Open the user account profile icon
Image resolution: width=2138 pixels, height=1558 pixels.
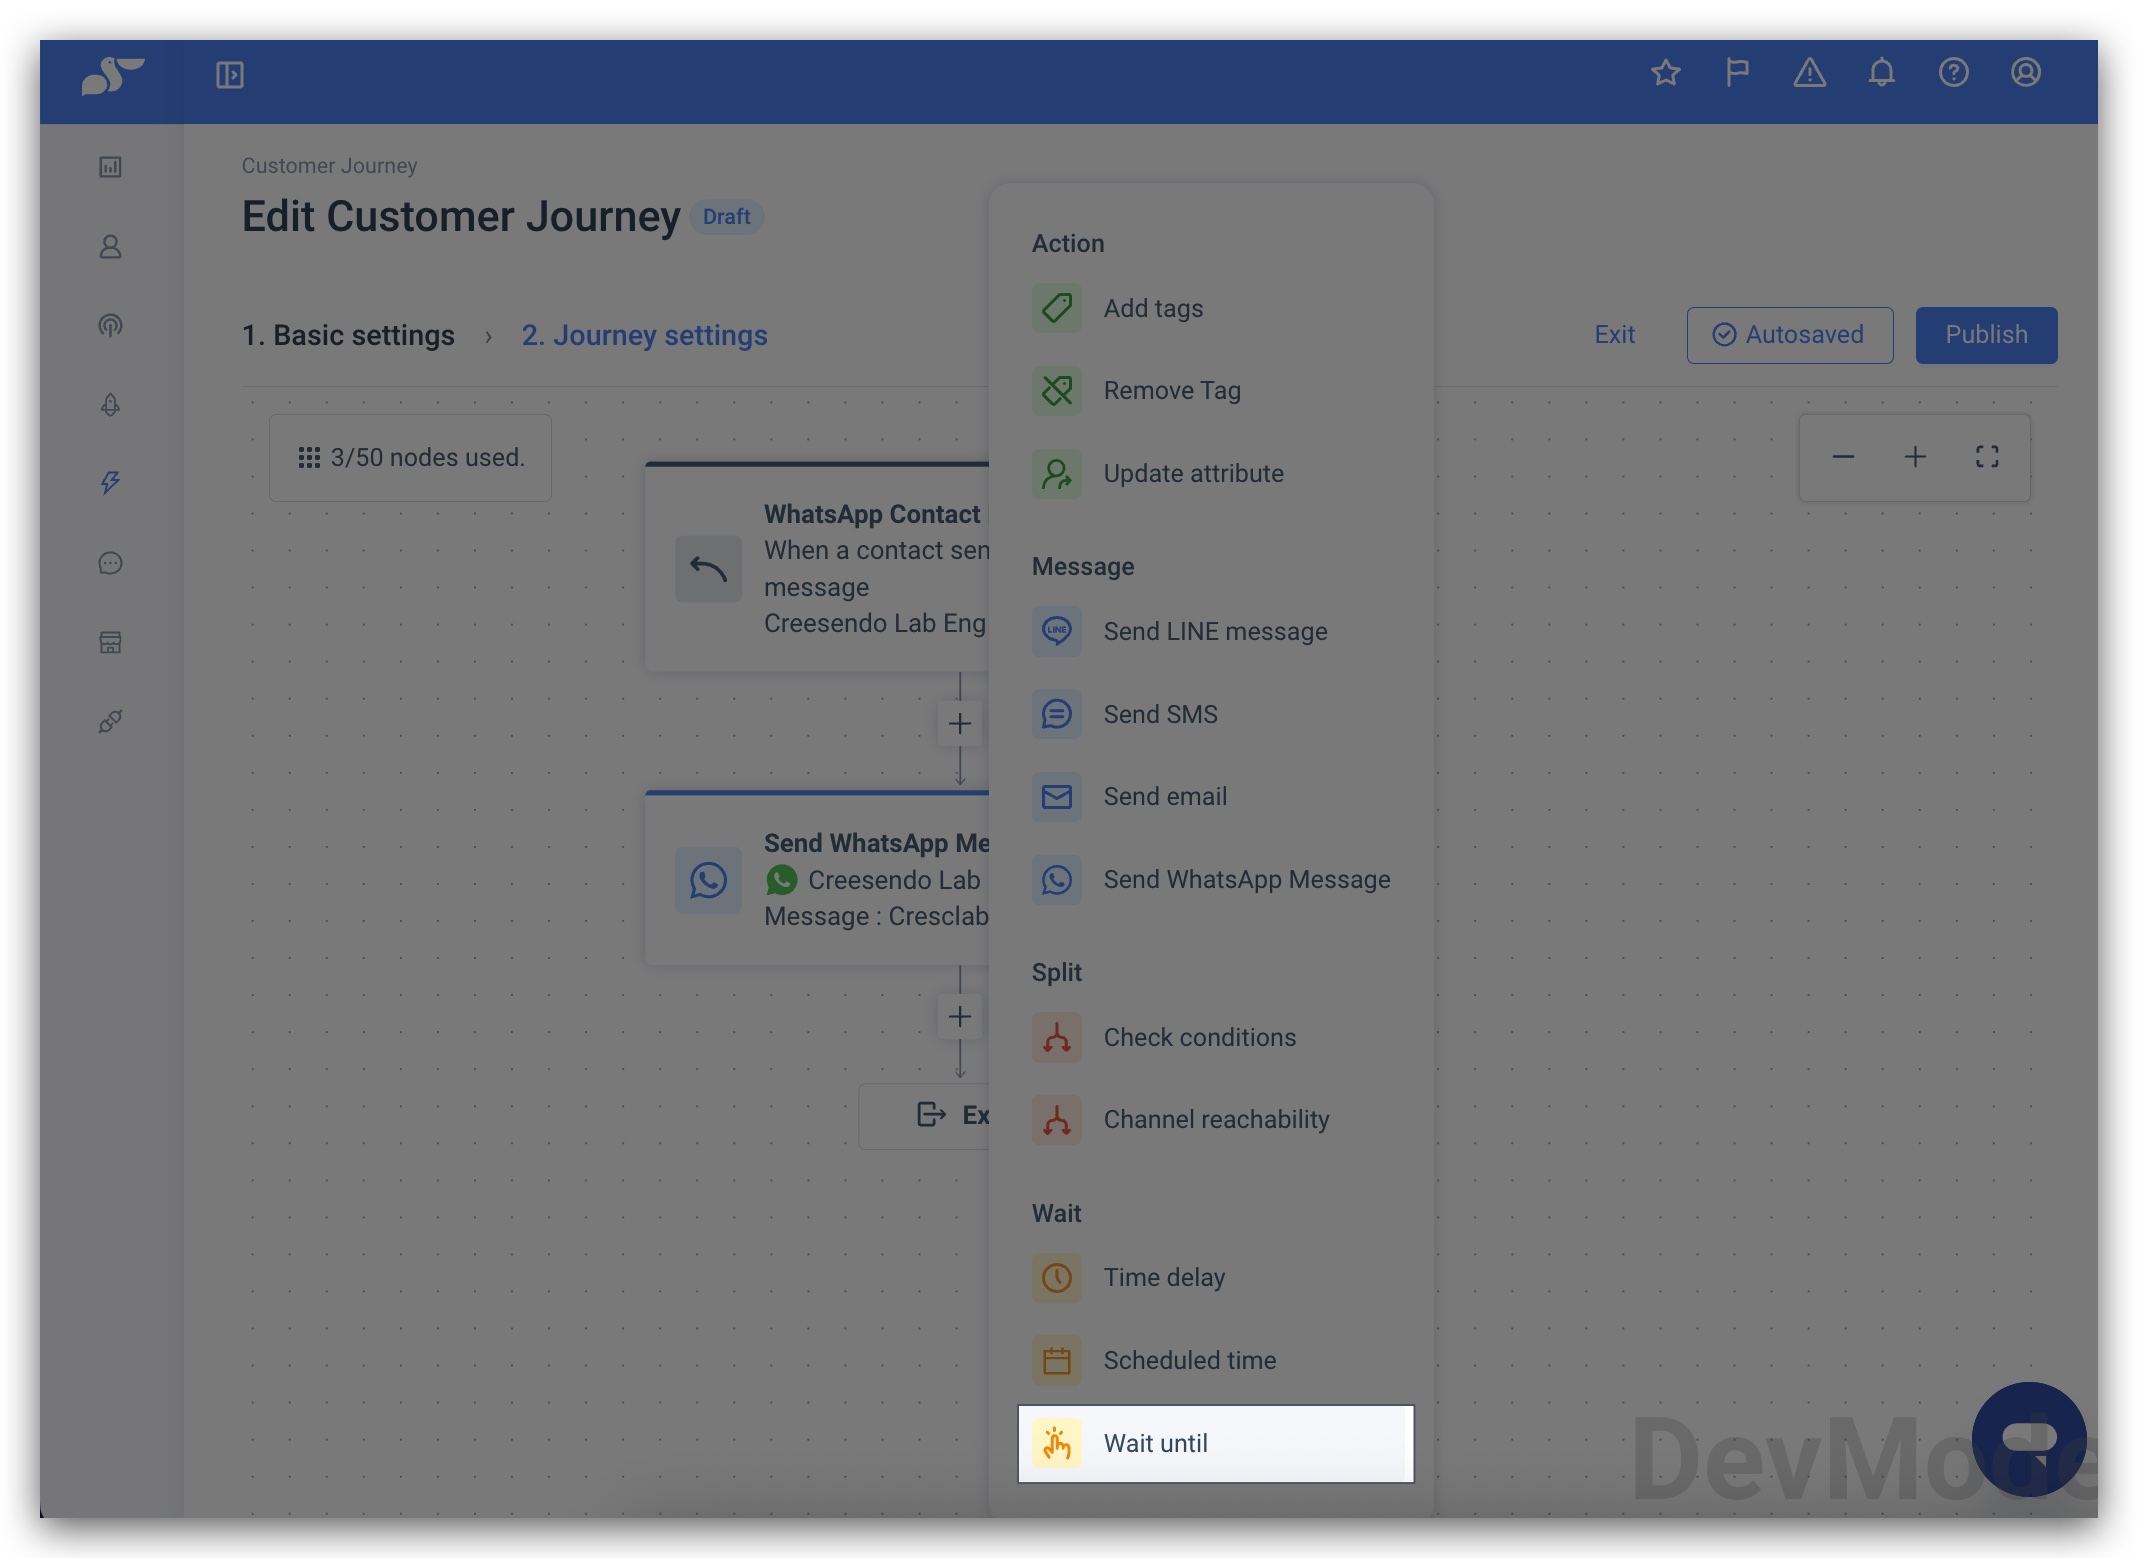pyautogui.click(x=2026, y=73)
